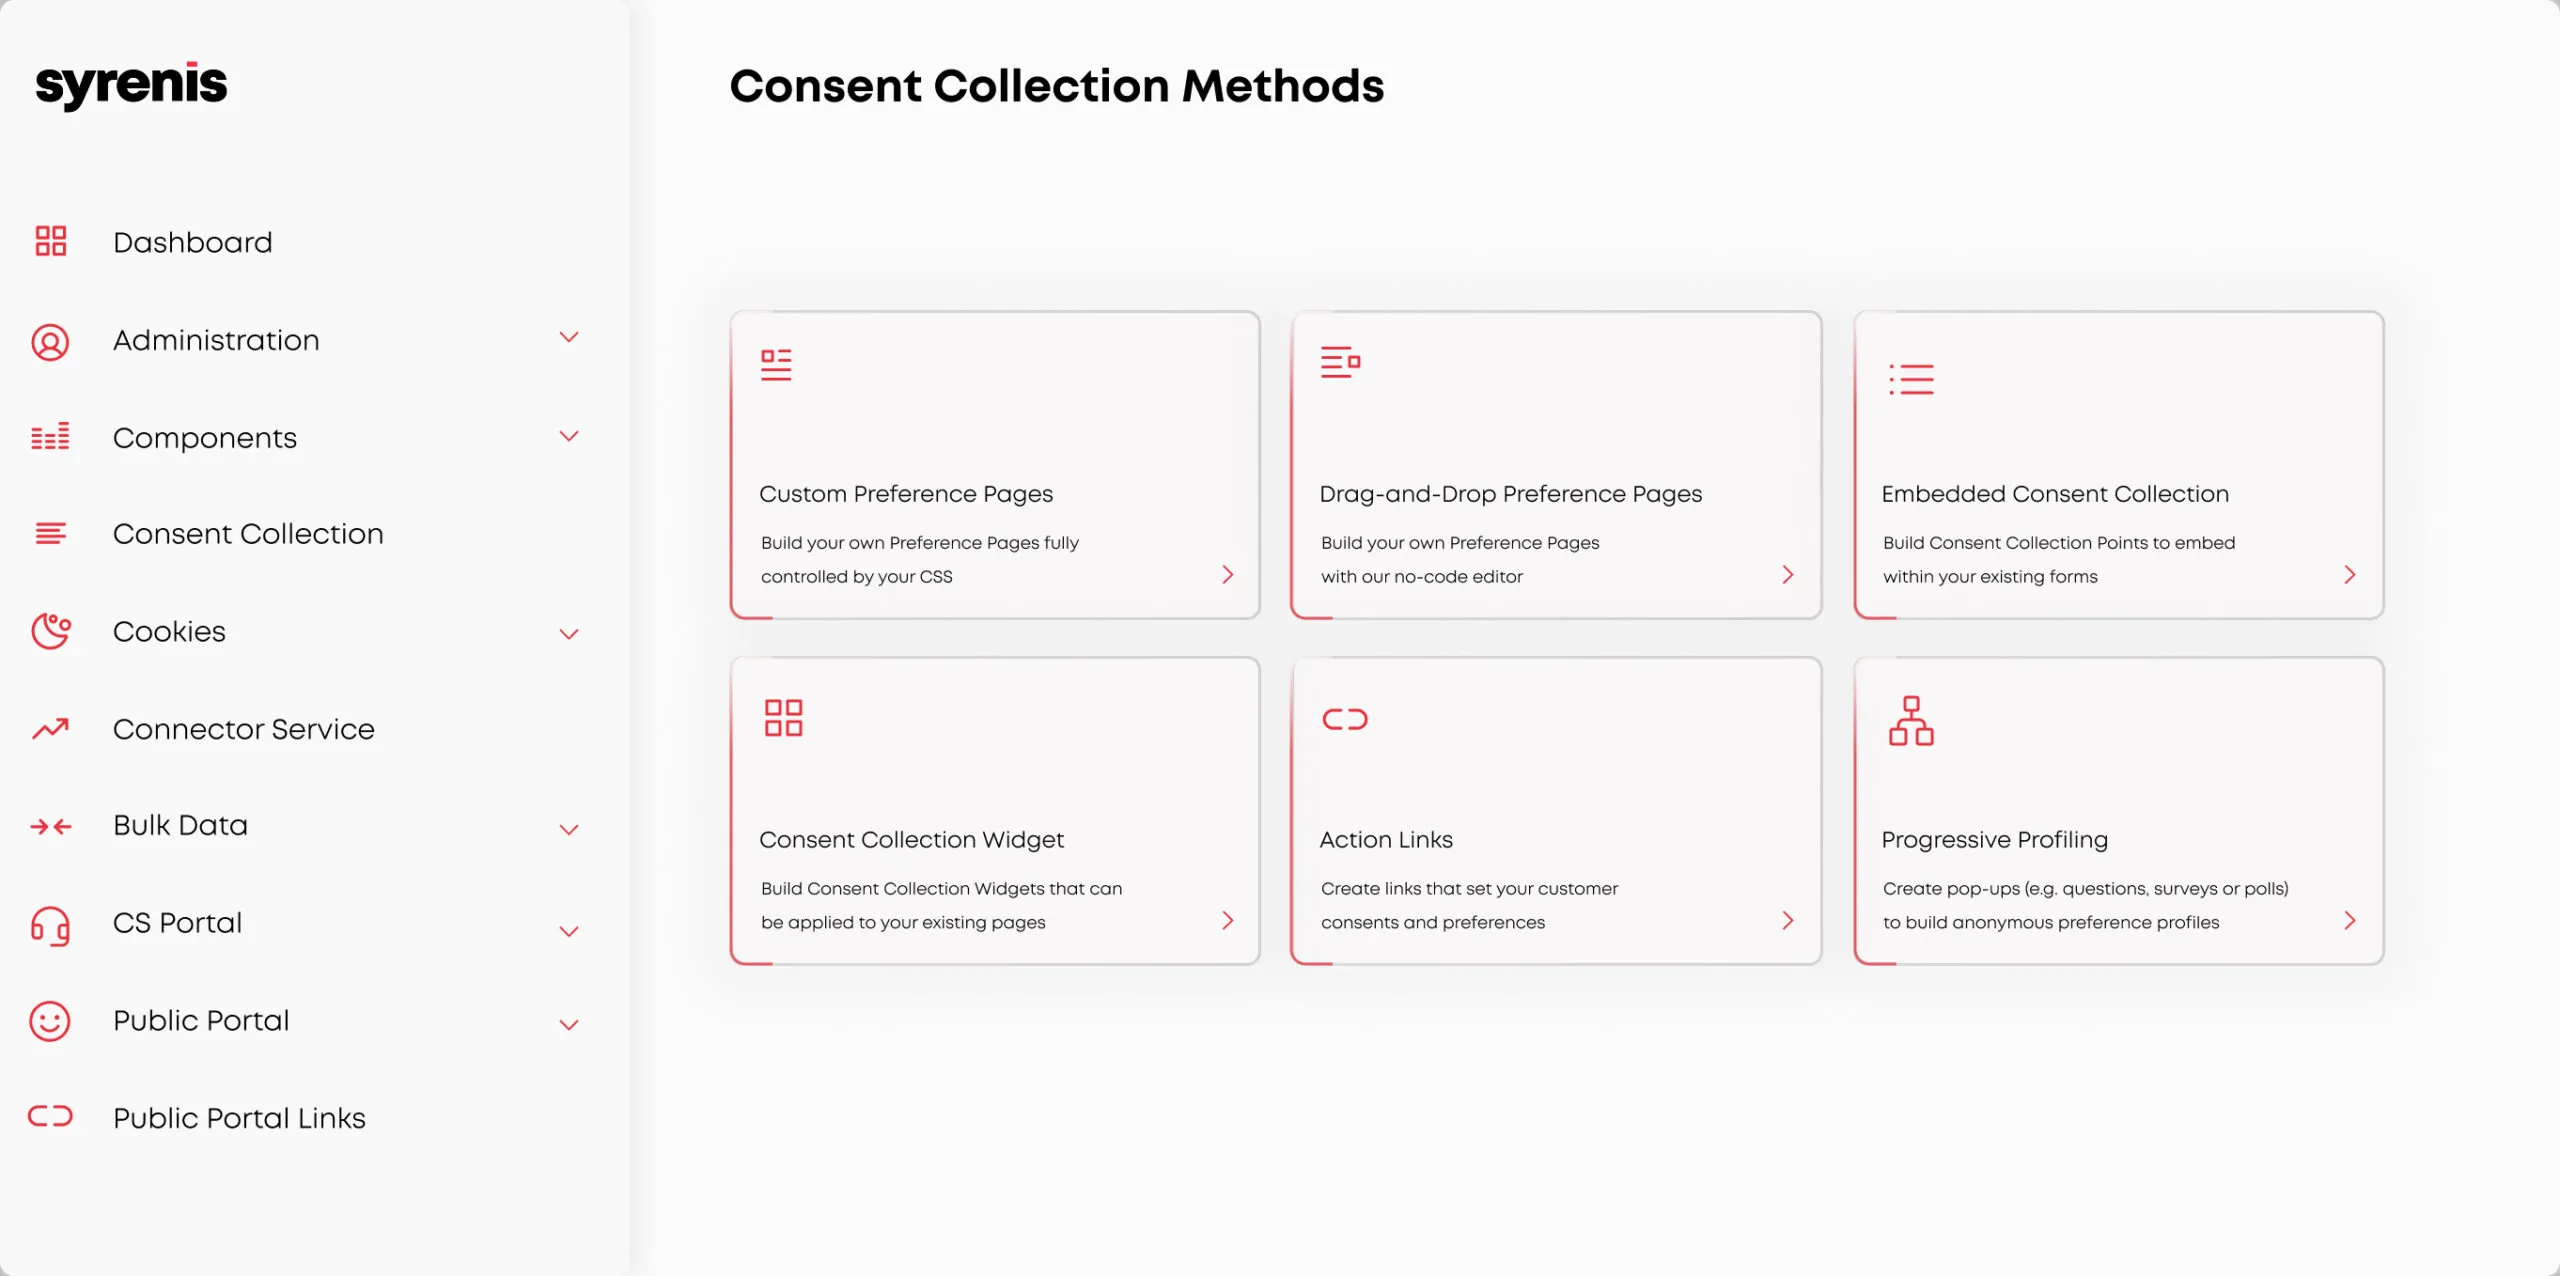
Task: Click the Action Links chain icon on card
Action: point(1344,719)
